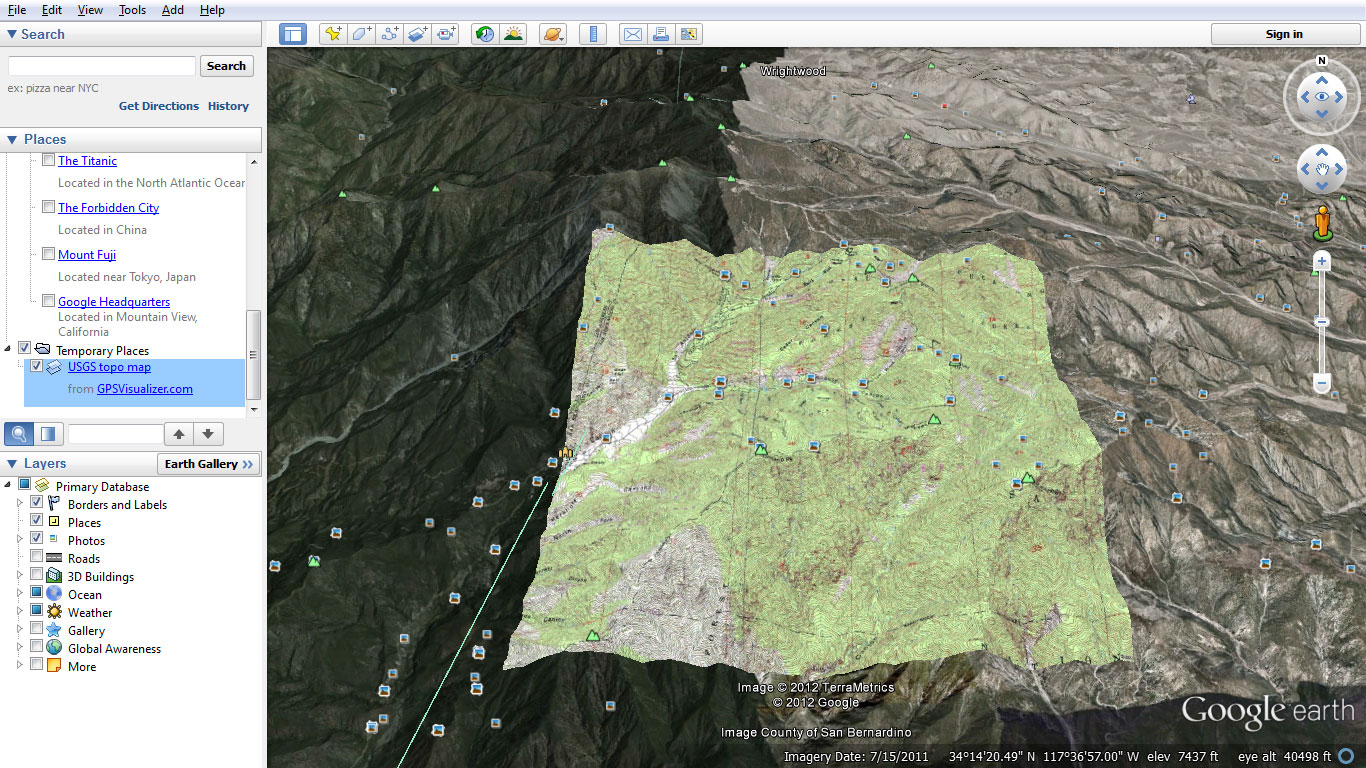This screenshot has width=1366, height=768.
Task: Save the current image with the image icon
Action: coord(688,33)
